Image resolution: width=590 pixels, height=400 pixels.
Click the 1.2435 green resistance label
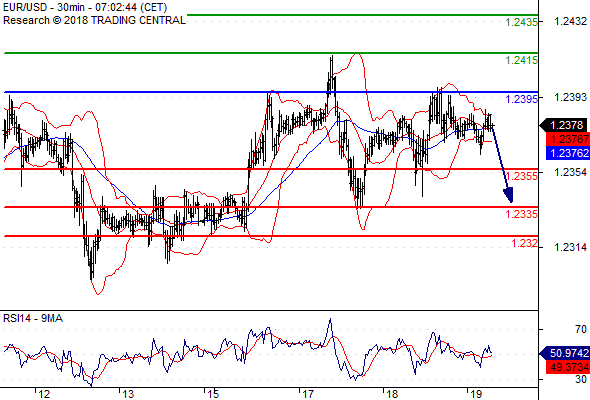point(522,22)
